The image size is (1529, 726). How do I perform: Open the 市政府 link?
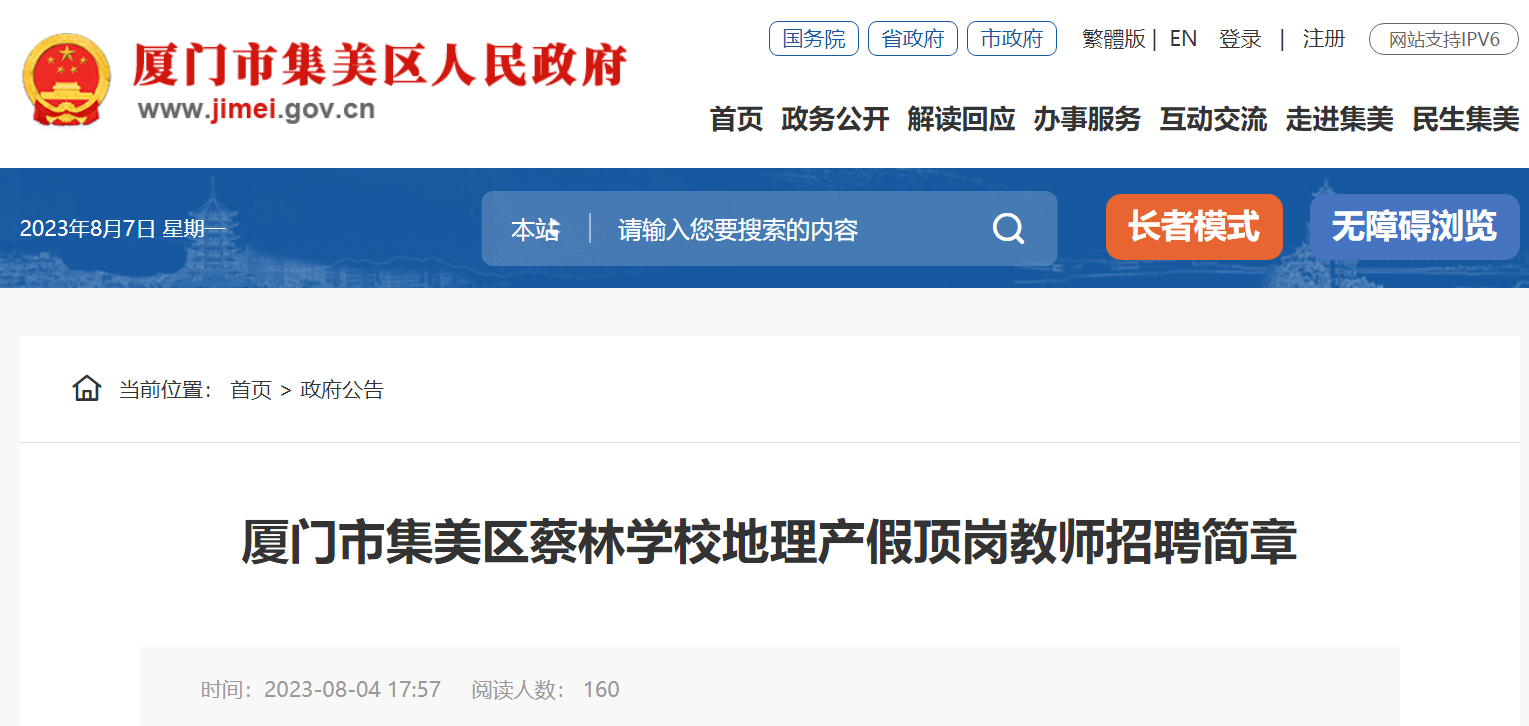click(x=1012, y=39)
